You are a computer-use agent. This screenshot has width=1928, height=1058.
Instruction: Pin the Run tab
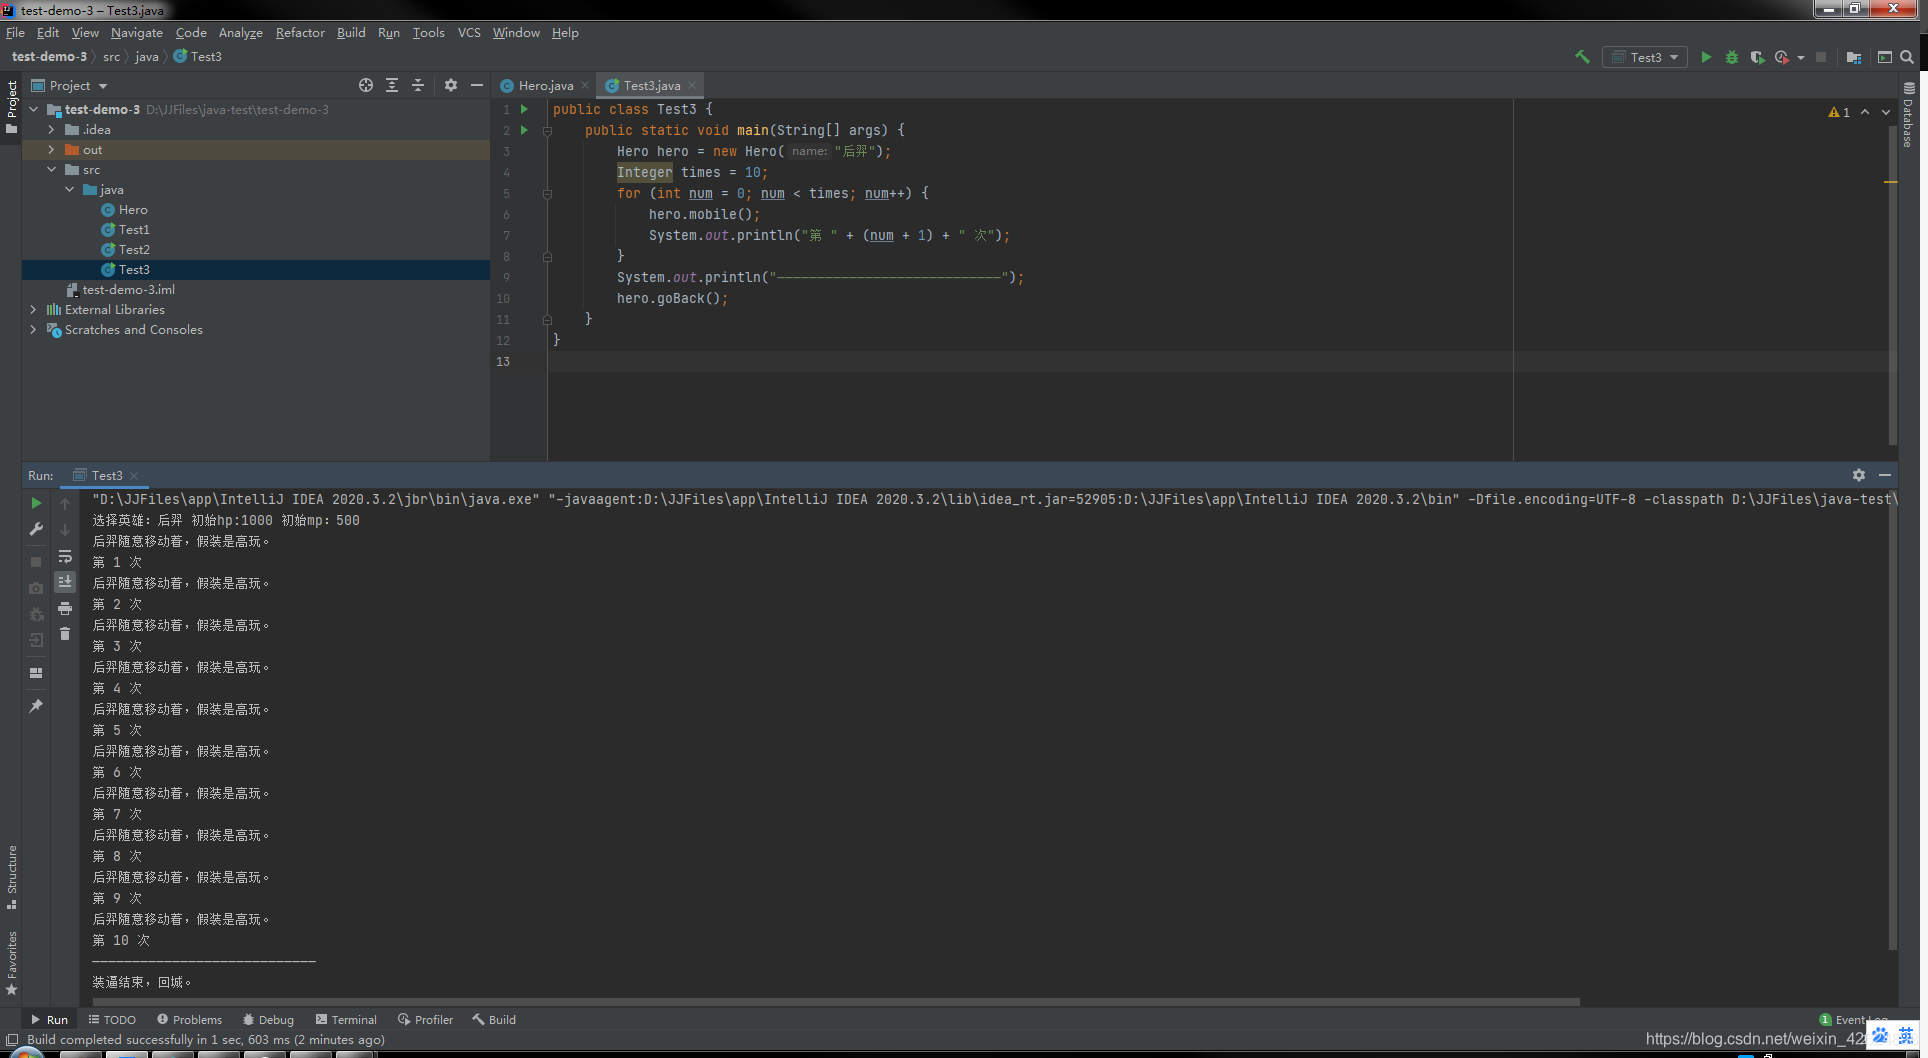point(36,706)
